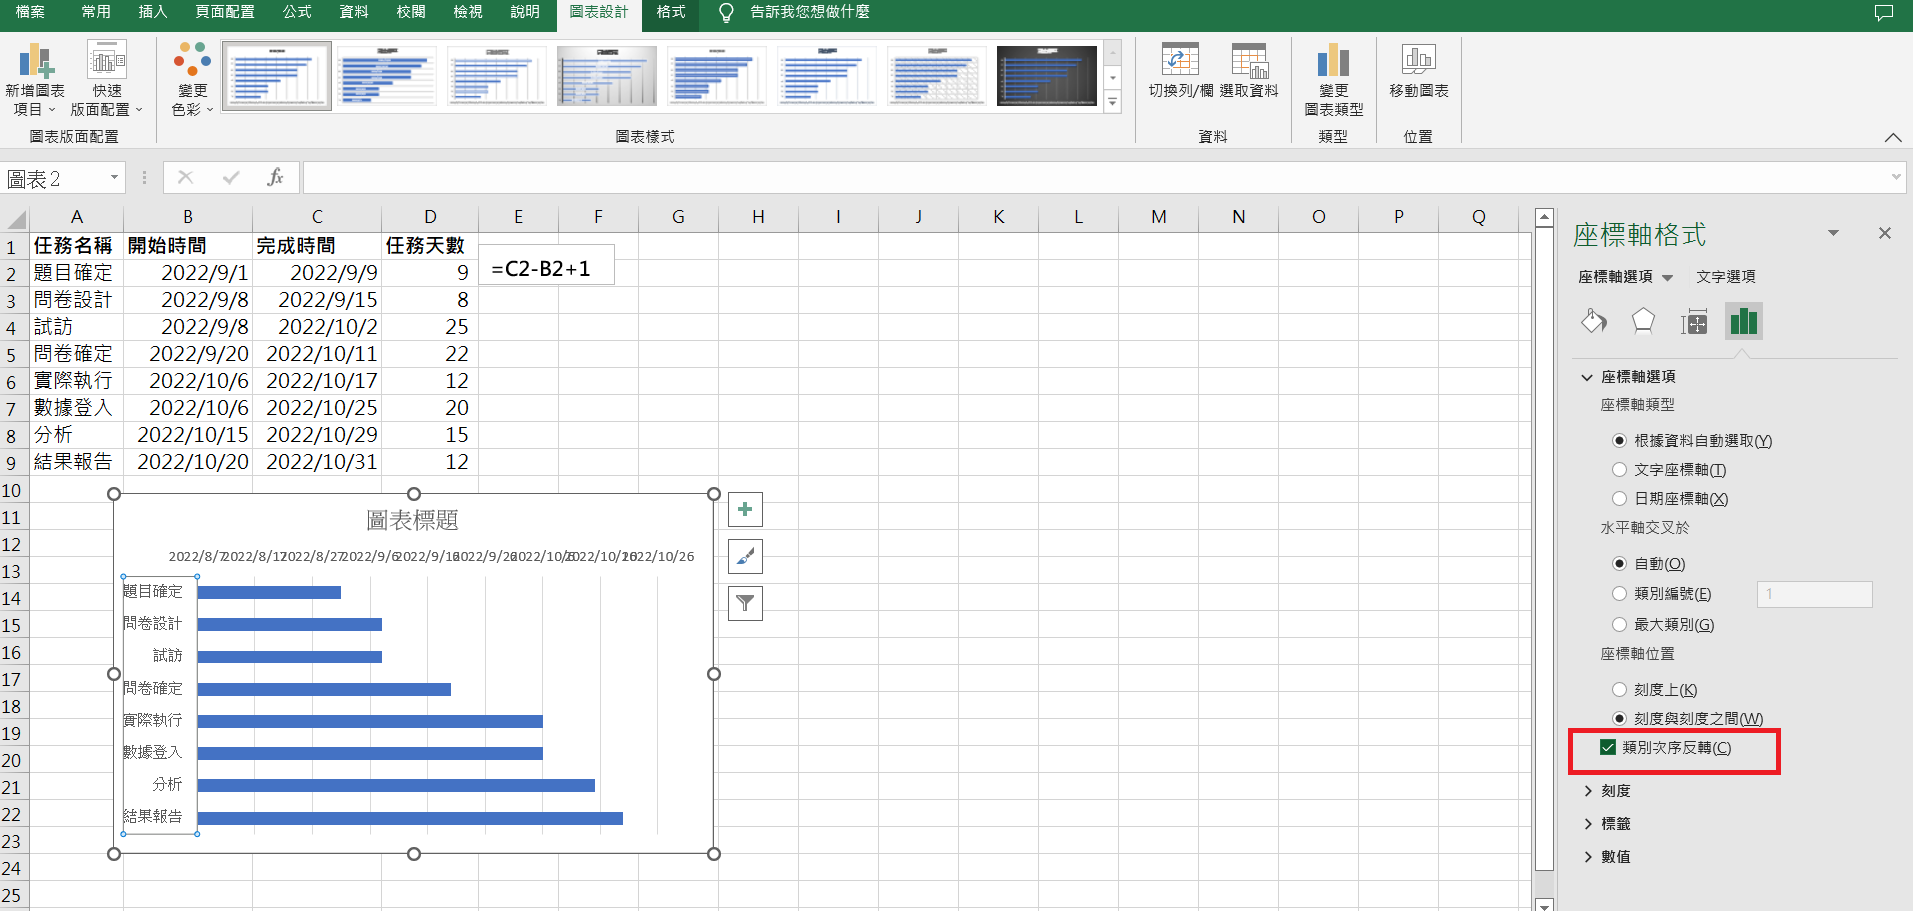Open the 檔案 menu tab
The image size is (1913, 911).
point(30,12)
